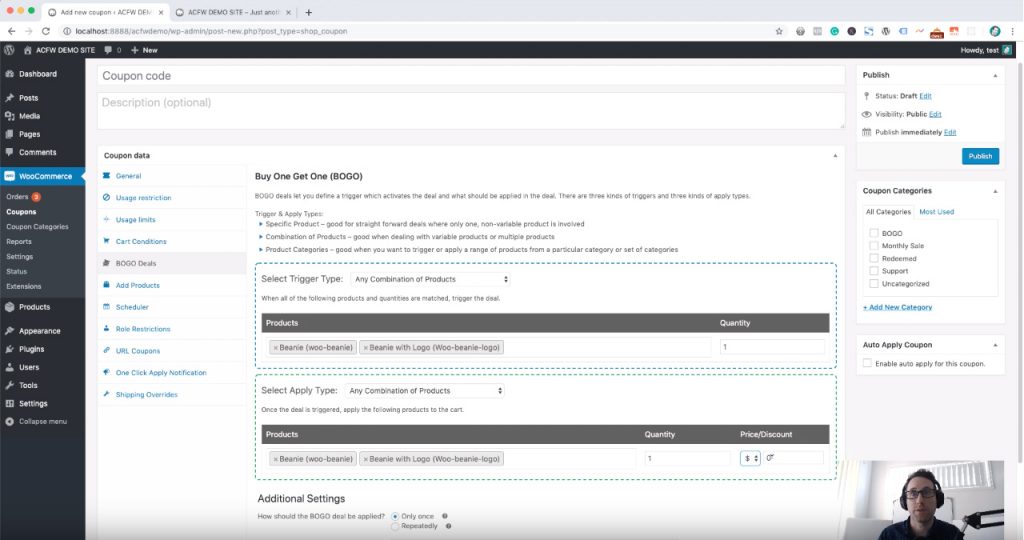
Task: Select the Only once radio button
Action: [395, 516]
